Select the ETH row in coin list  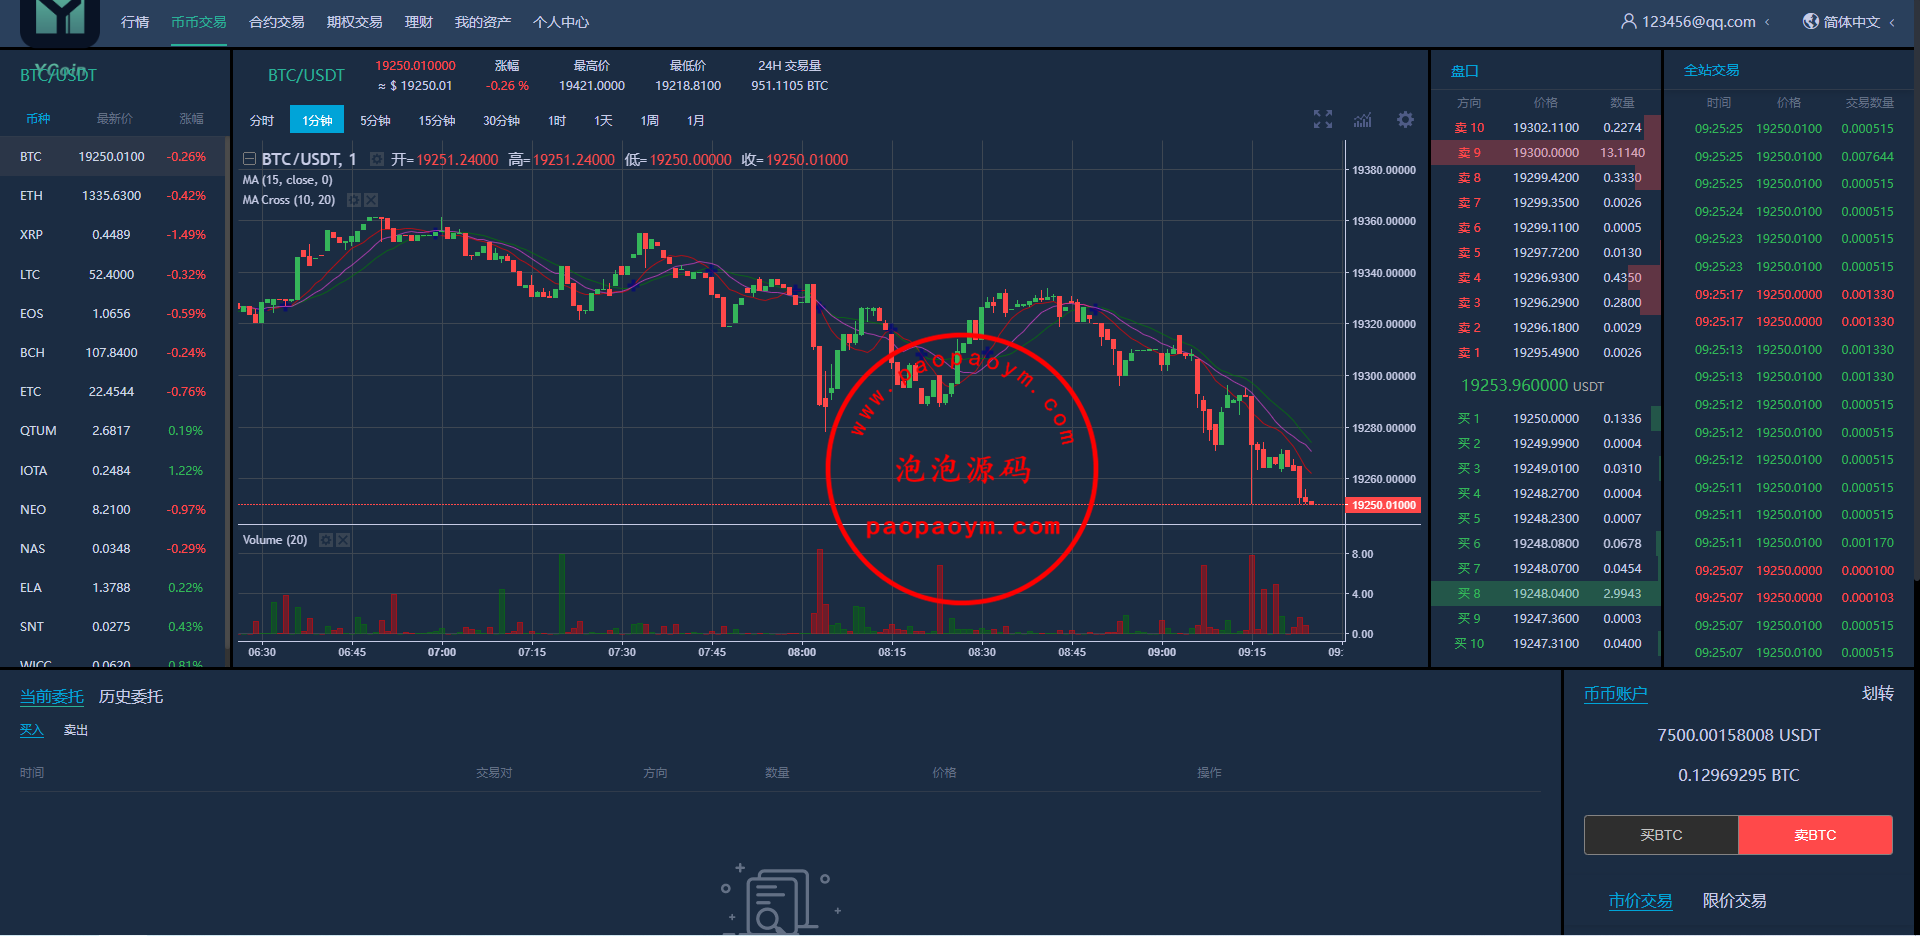(114, 196)
